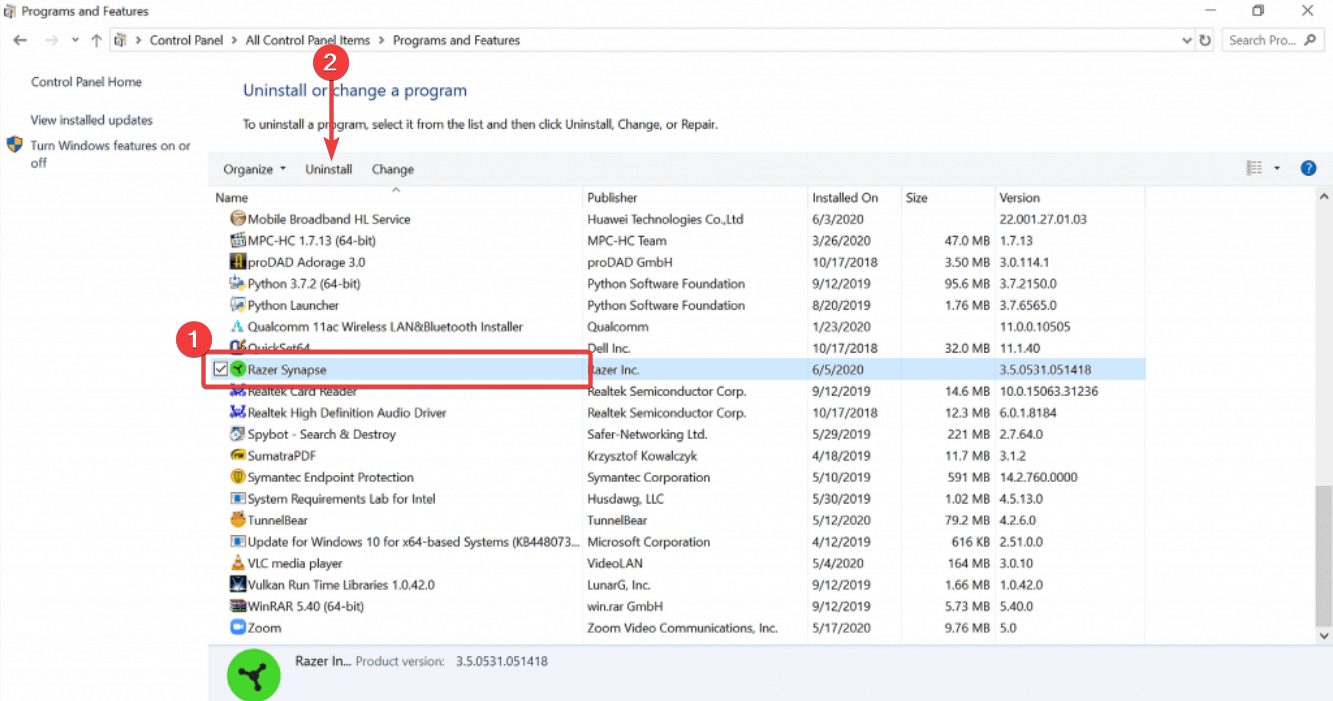Click the Search Programs input field
The height and width of the screenshot is (701, 1333).
[1262, 41]
